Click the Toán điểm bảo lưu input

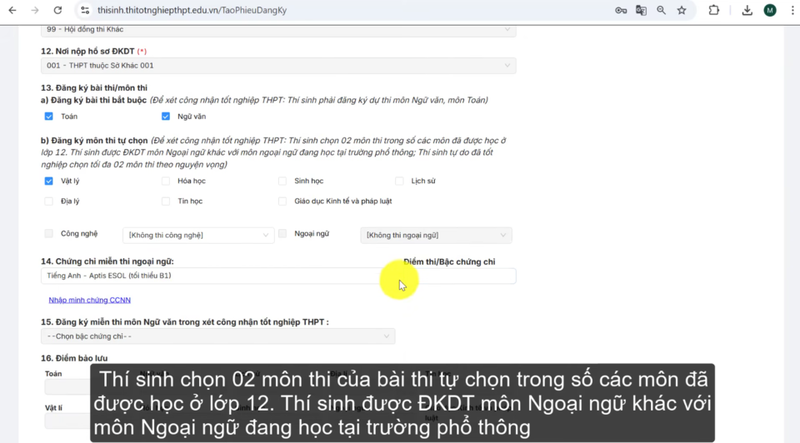[67, 387]
